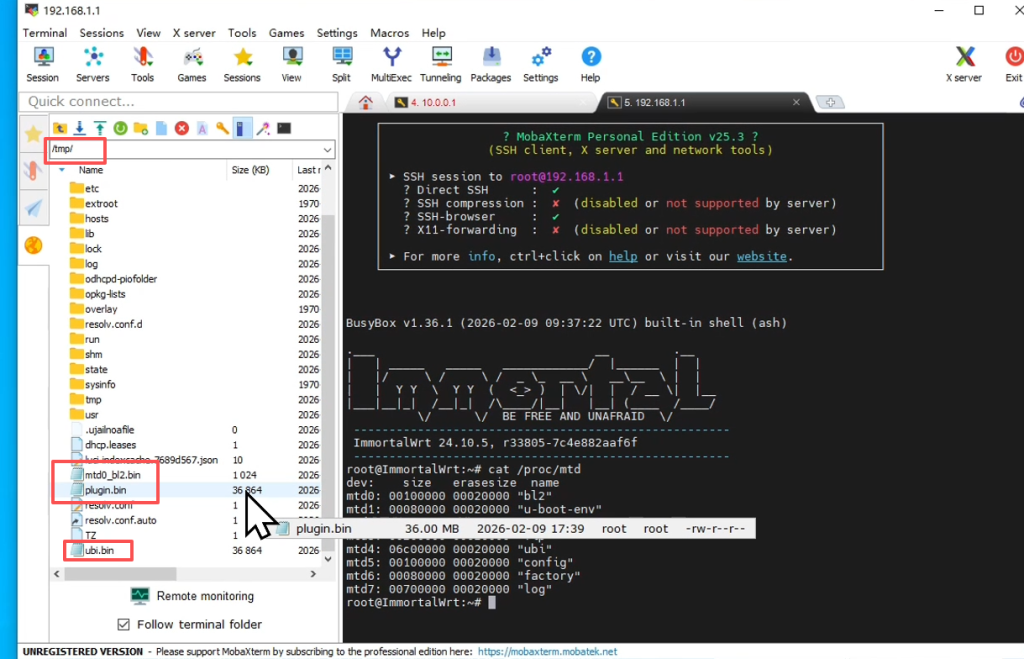
Task: Click the red delete file icon
Action: pyautogui.click(x=181, y=128)
